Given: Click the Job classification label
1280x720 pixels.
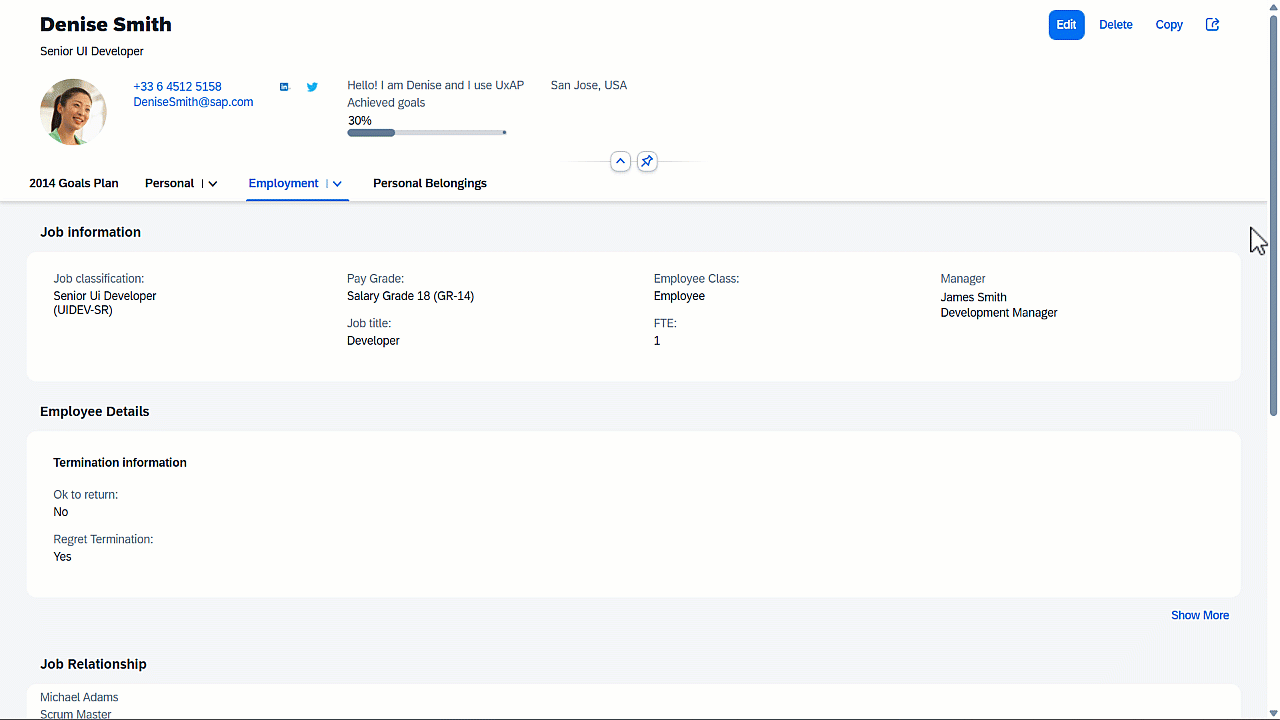Looking at the screenshot, I should [99, 279].
